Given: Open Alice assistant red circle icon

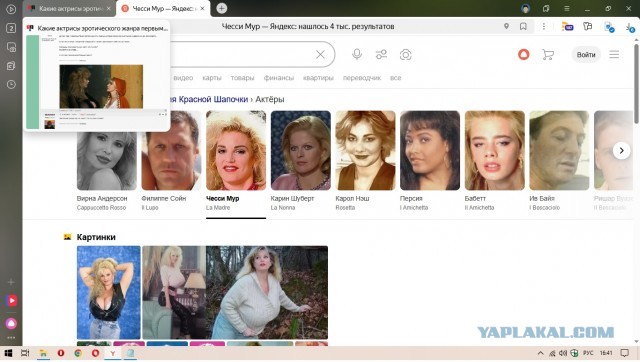Looking at the screenshot, I should (524, 54).
